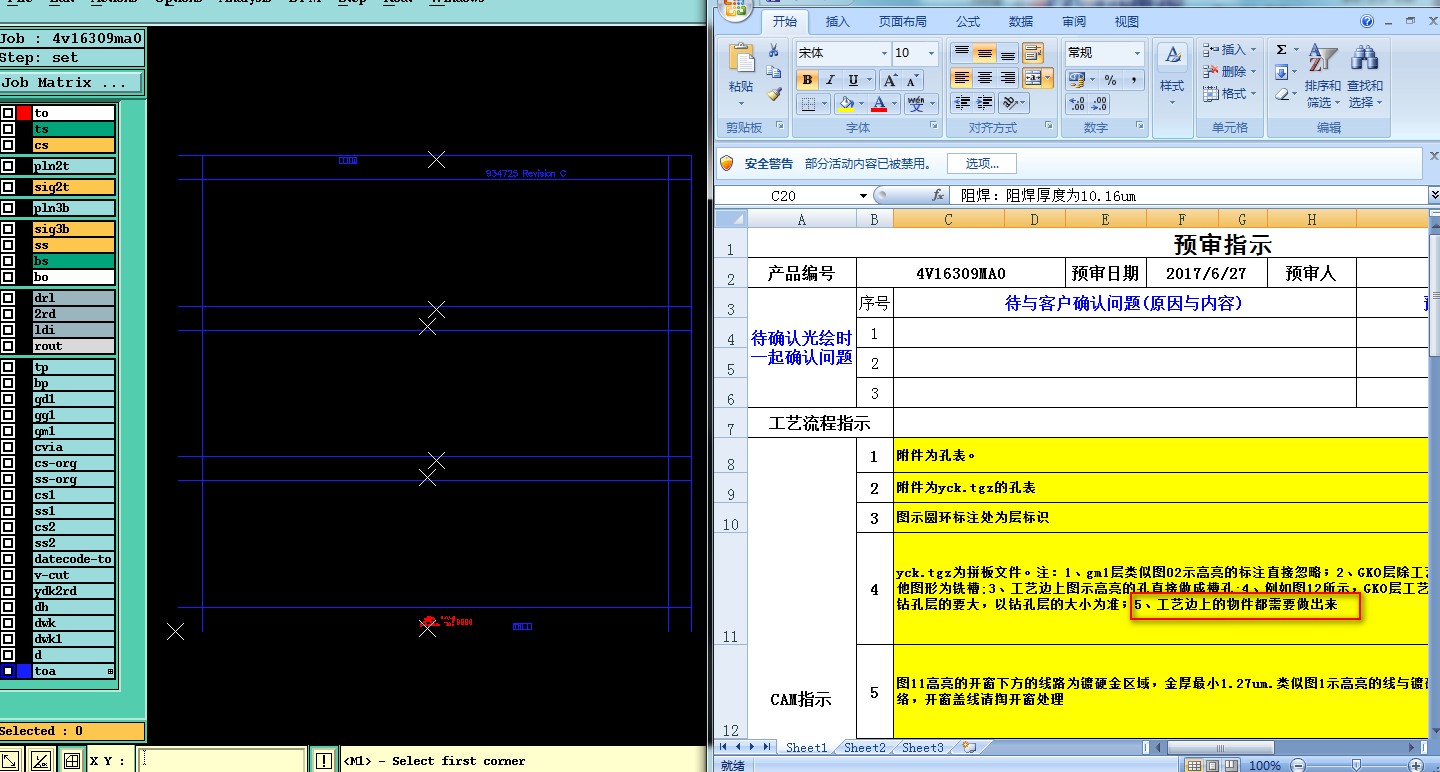
Task: Expand the Name Box dropdown
Action: click(863, 195)
